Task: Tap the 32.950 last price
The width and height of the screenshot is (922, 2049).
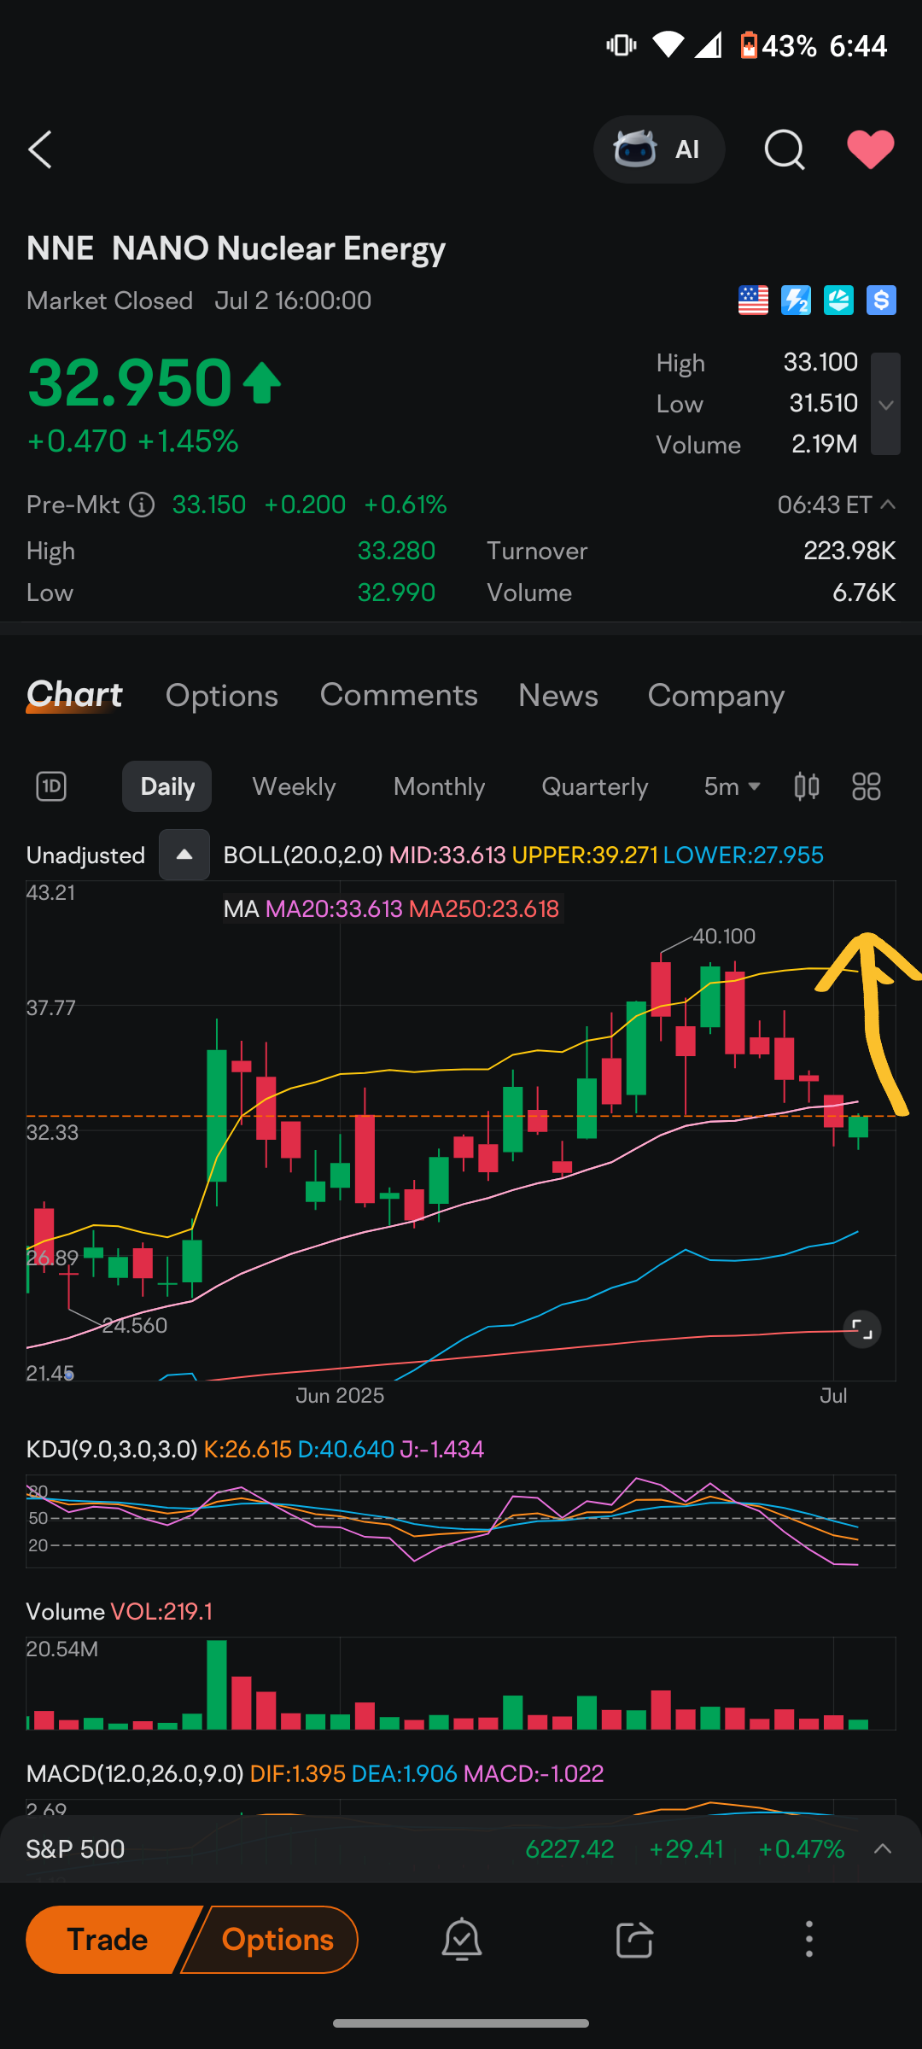Action: (130, 383)
